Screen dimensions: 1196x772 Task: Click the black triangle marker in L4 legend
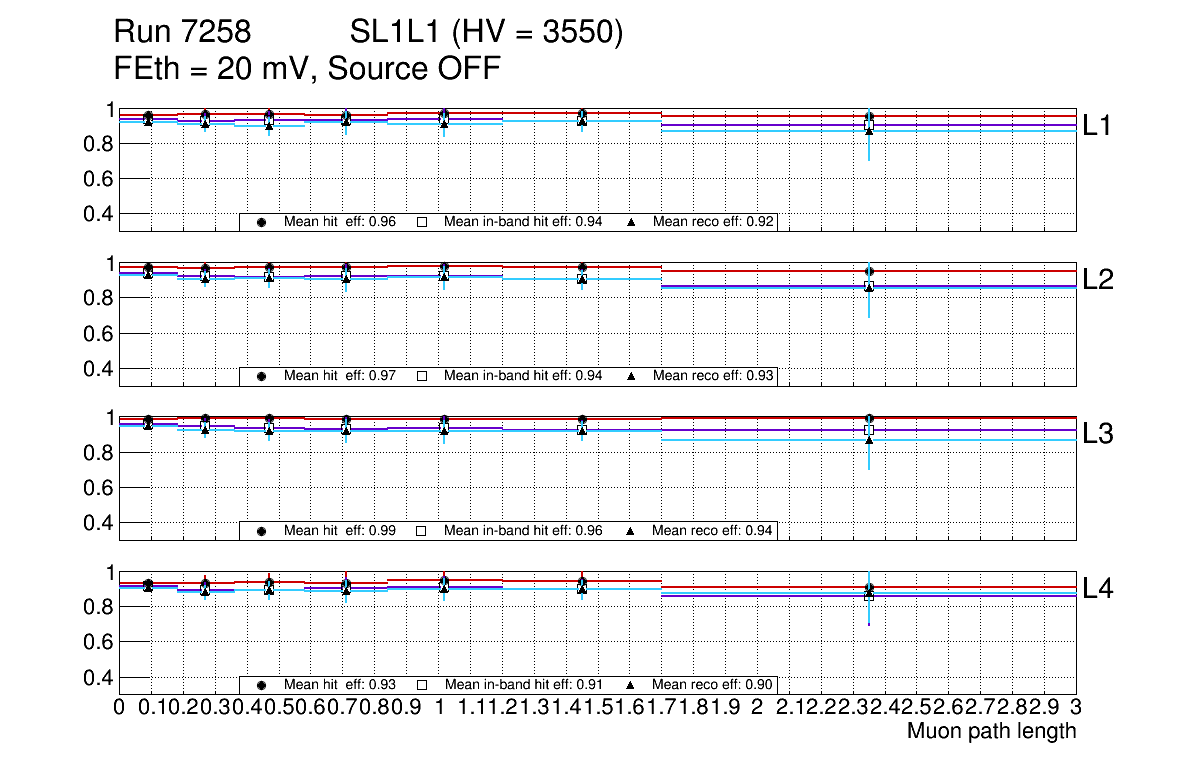coord(631,685)
